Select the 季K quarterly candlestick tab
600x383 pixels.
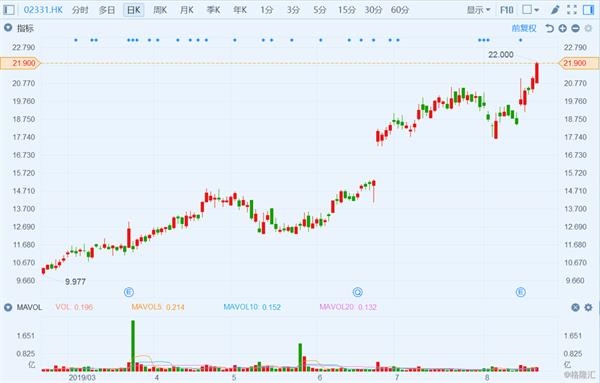tap(214, 10)
